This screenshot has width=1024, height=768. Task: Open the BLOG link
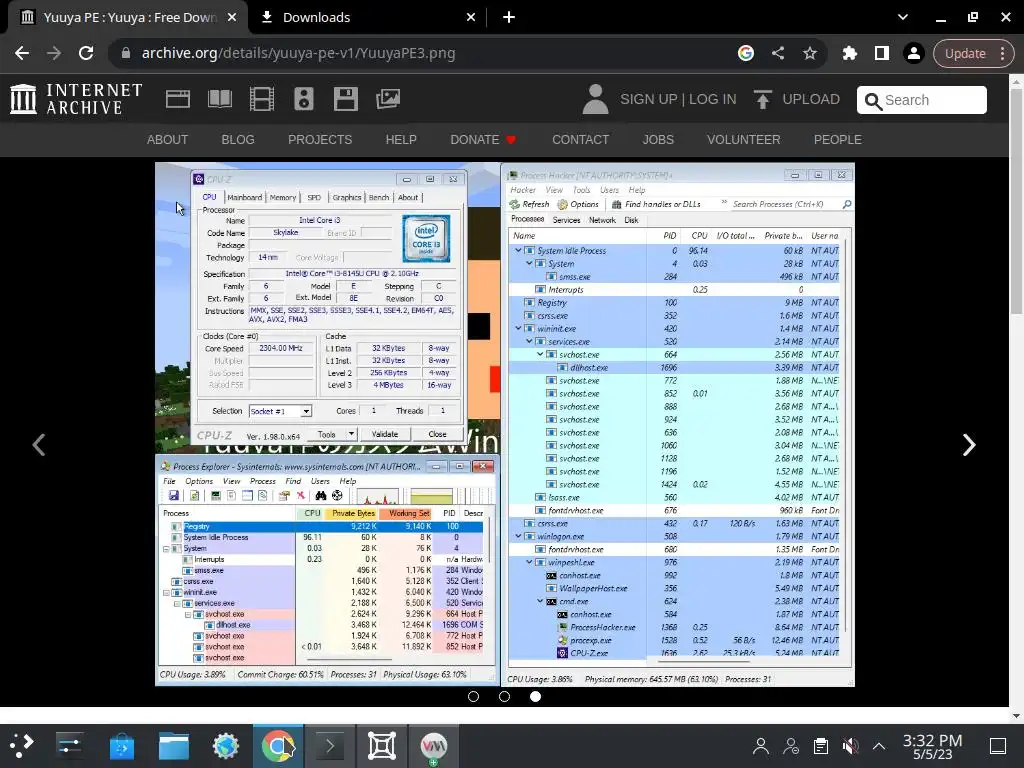[x=238, y=140]
